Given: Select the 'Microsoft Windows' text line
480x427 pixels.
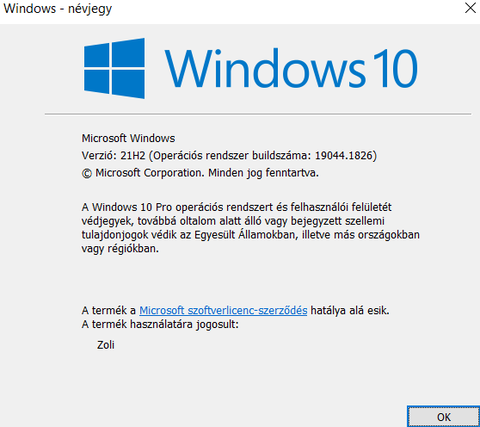Looking at the screenshot, I should coord(128,138).
